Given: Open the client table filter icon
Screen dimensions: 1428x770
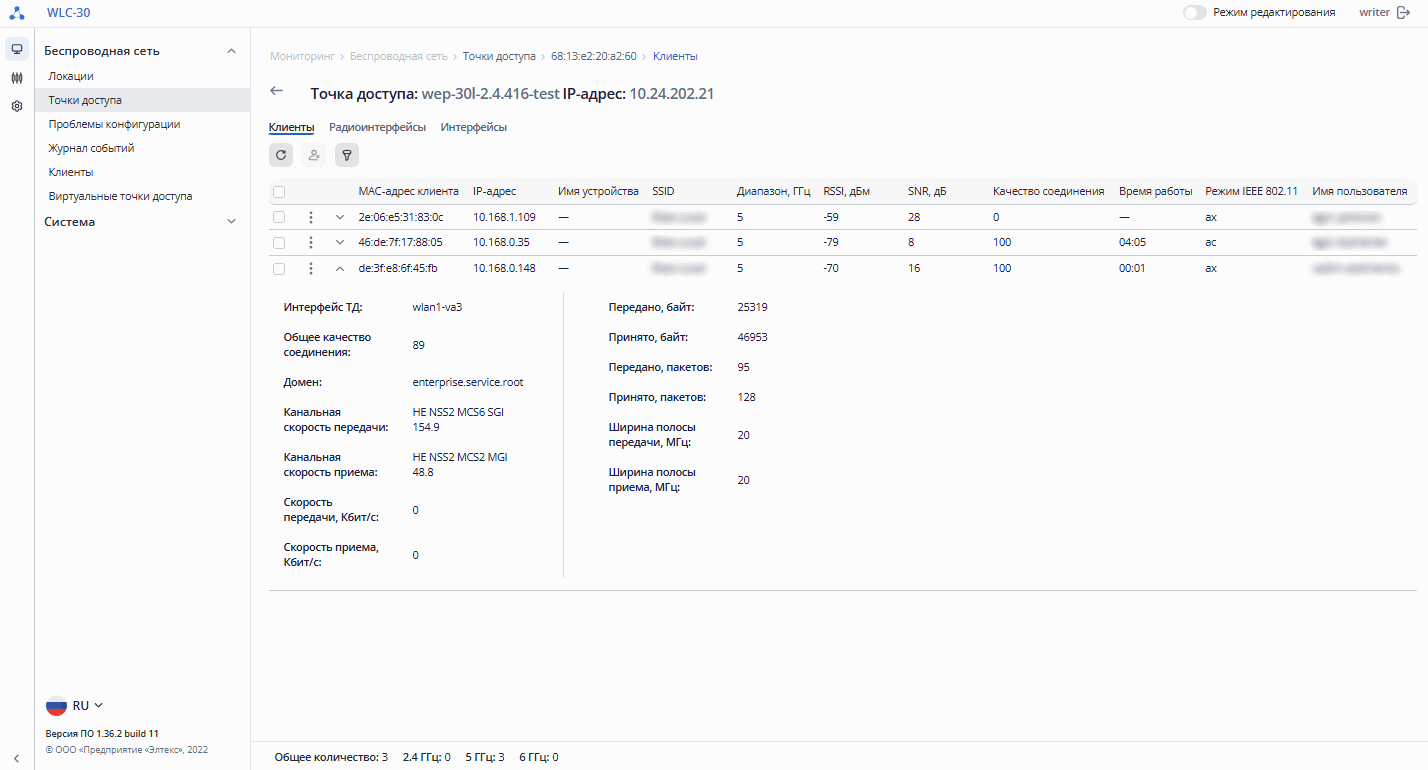Looking at the screenshot, I should (x=347, y=155).
